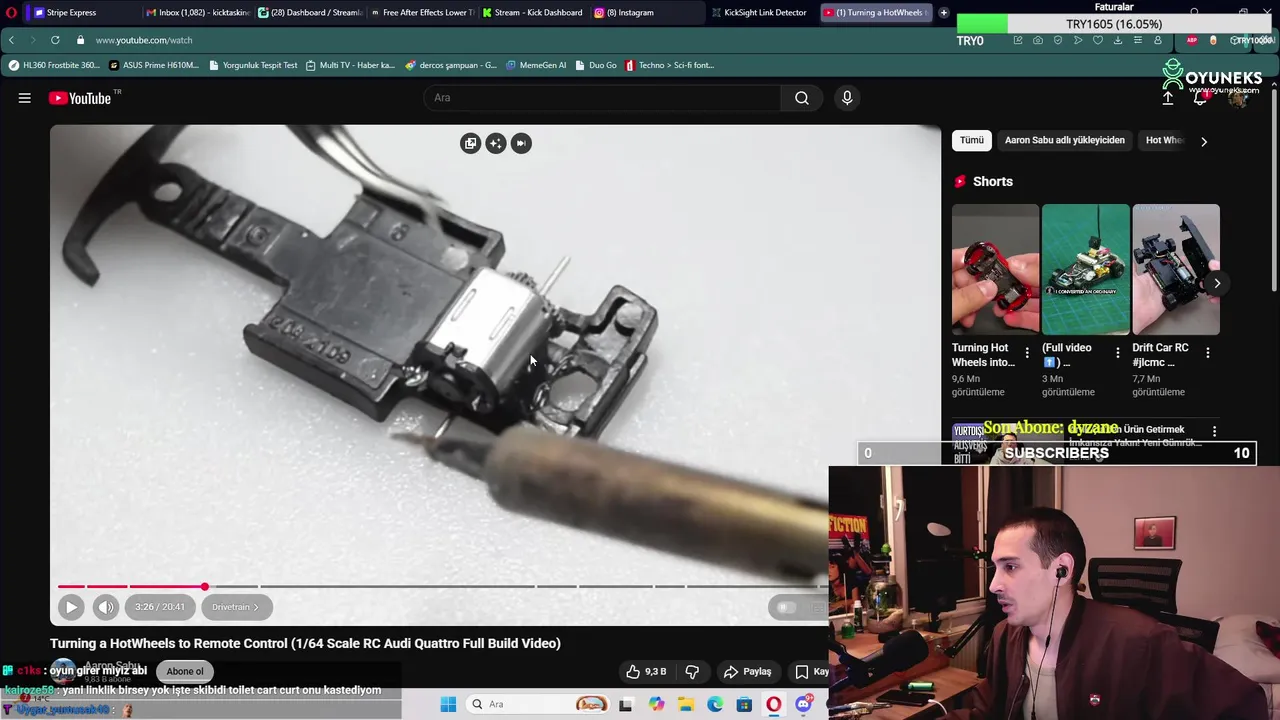Switch to Stripe Express browser tab

coord(78,12)
